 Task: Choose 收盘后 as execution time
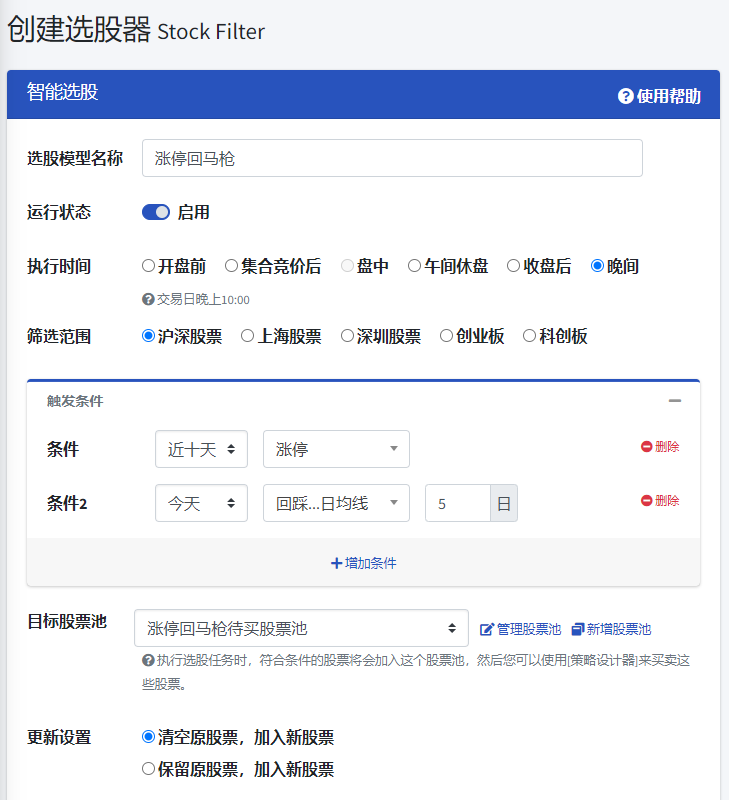[514, 266]
